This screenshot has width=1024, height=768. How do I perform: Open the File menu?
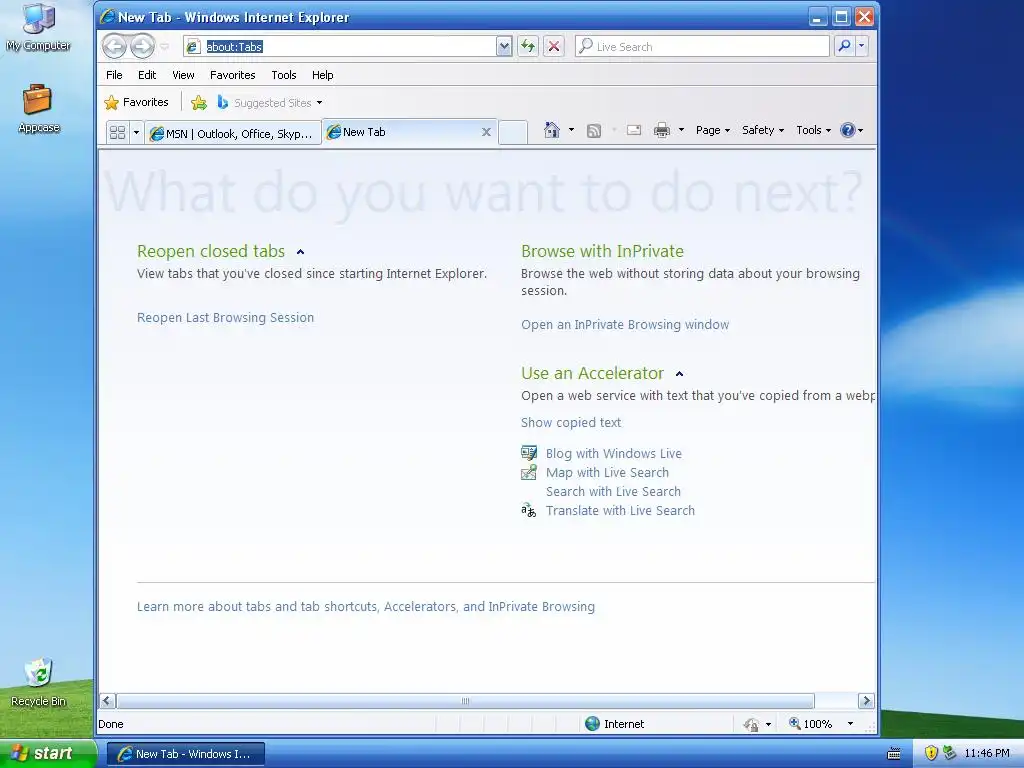pos(114,75)
